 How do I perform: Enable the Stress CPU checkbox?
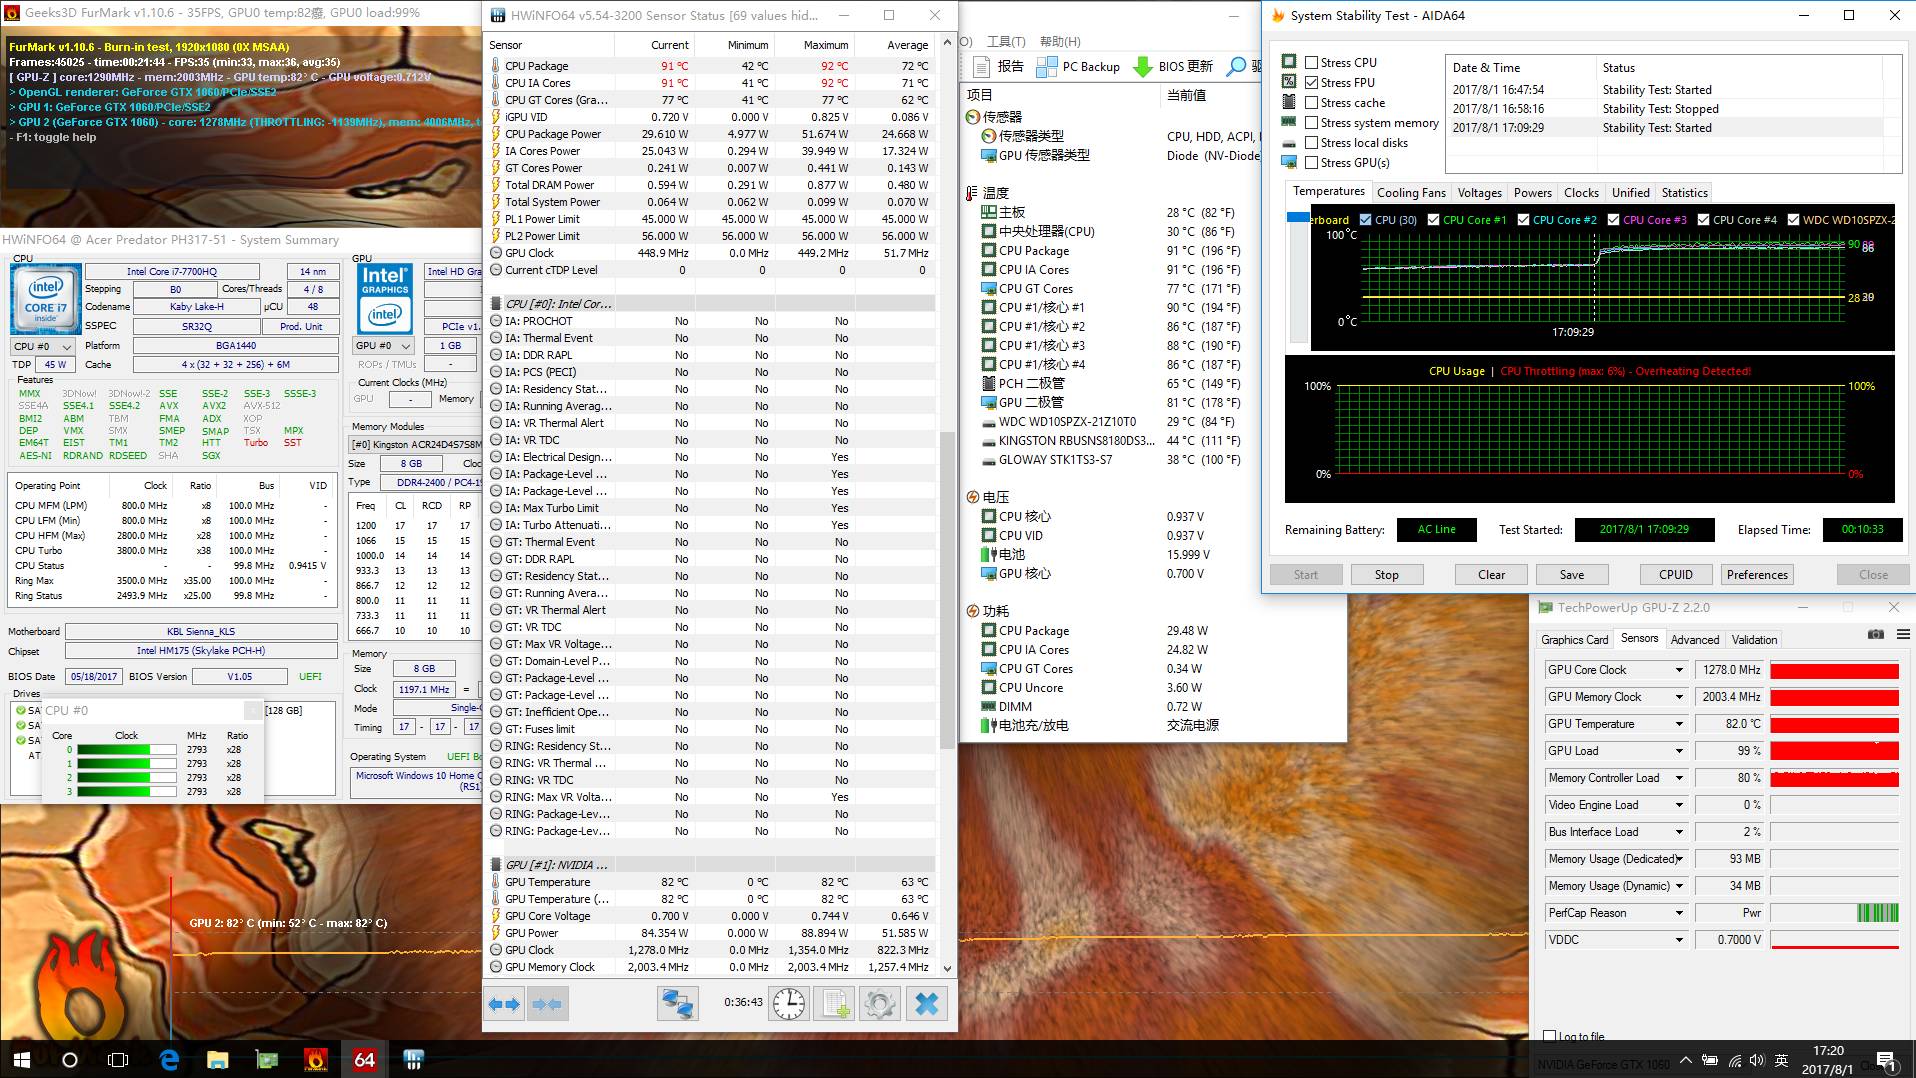pyautogui.click(x=1311, y=62)
